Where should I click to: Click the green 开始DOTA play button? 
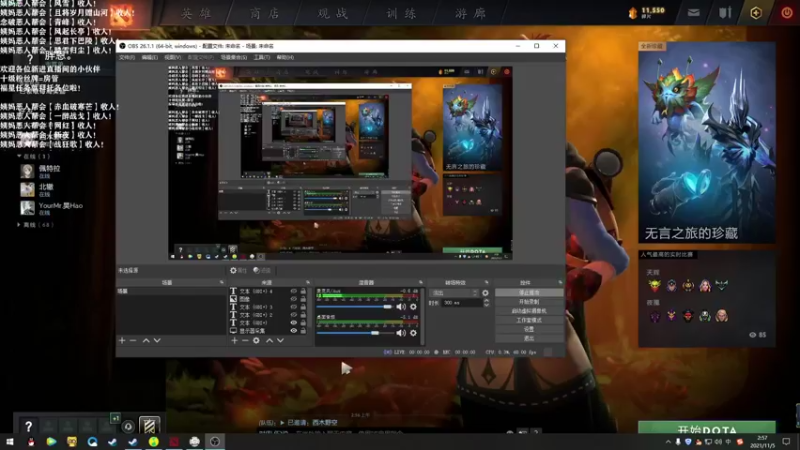(707, 429)
